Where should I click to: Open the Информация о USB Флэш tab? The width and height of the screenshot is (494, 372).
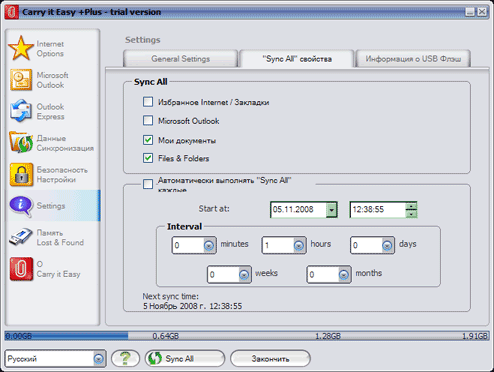click(413, 59)
